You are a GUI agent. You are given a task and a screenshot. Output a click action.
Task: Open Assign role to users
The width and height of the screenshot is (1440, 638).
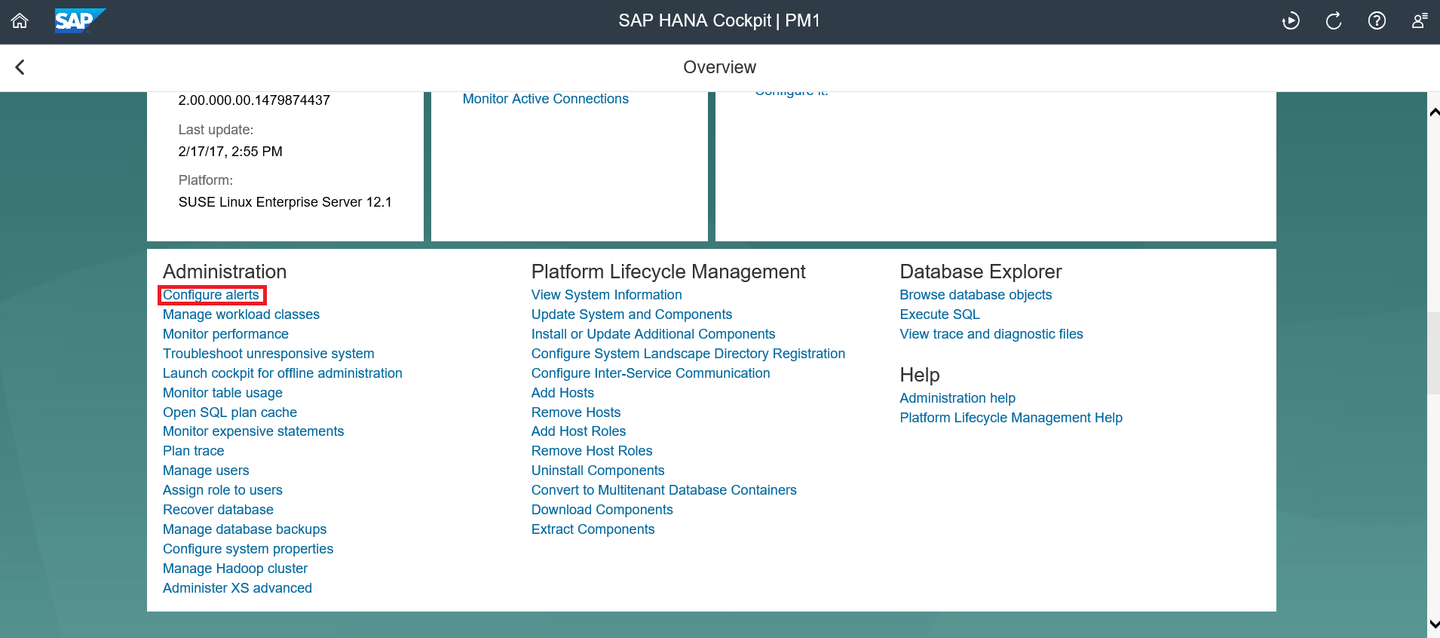coord(223,490)
